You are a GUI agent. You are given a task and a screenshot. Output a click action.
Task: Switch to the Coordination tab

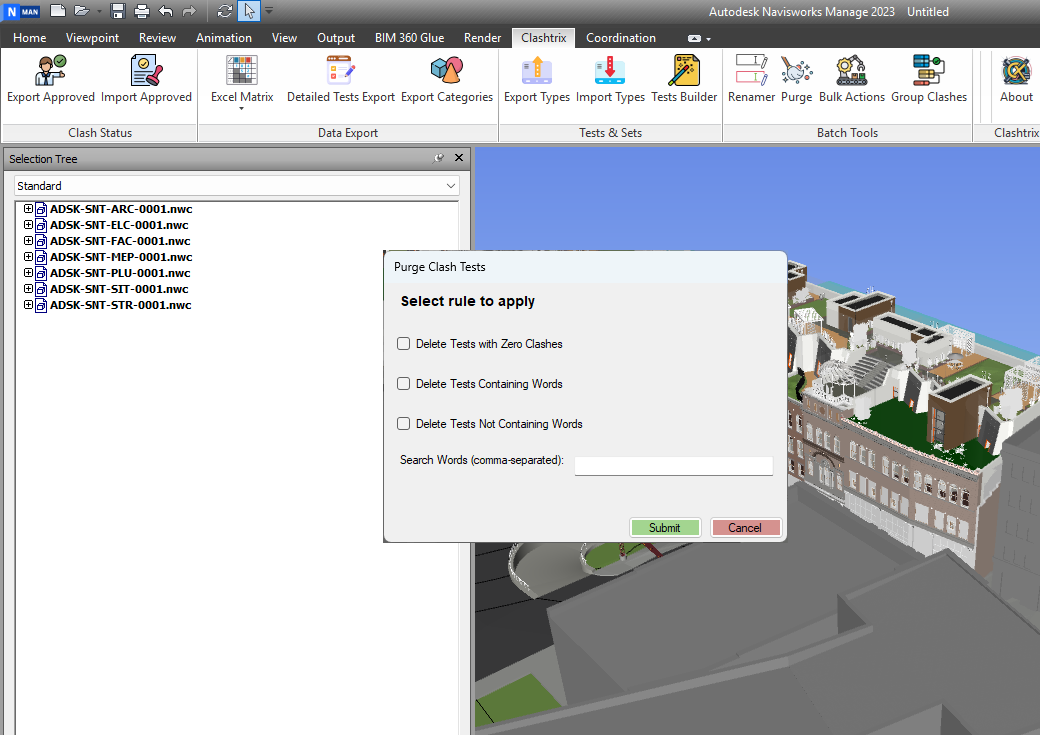621,38
